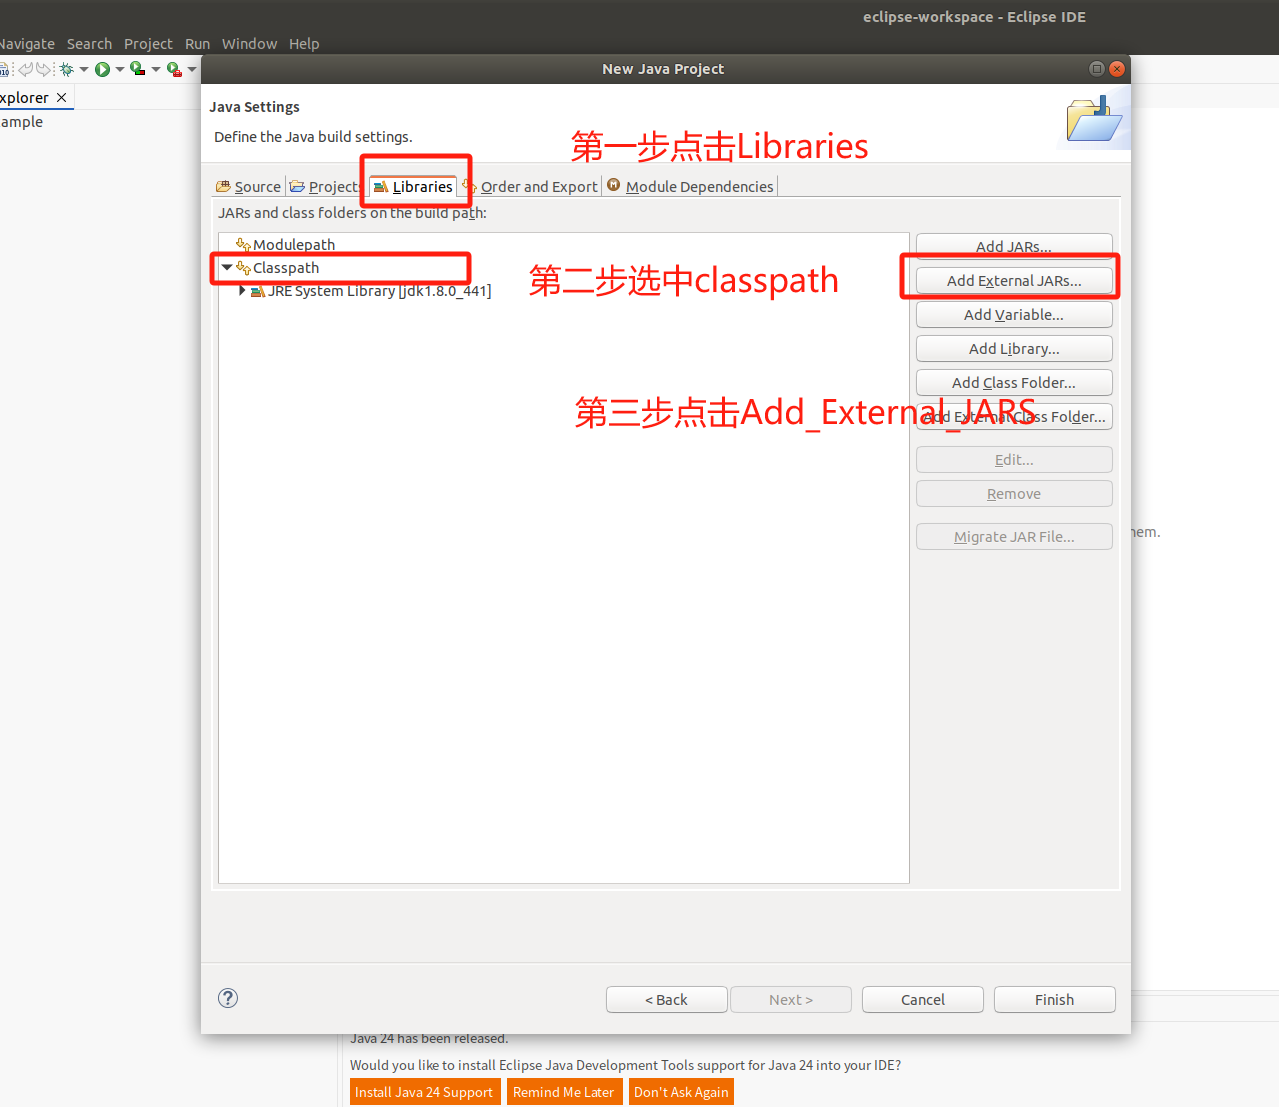
Task: Click the disabled Next > button
Action: click(x=791, y=999)
